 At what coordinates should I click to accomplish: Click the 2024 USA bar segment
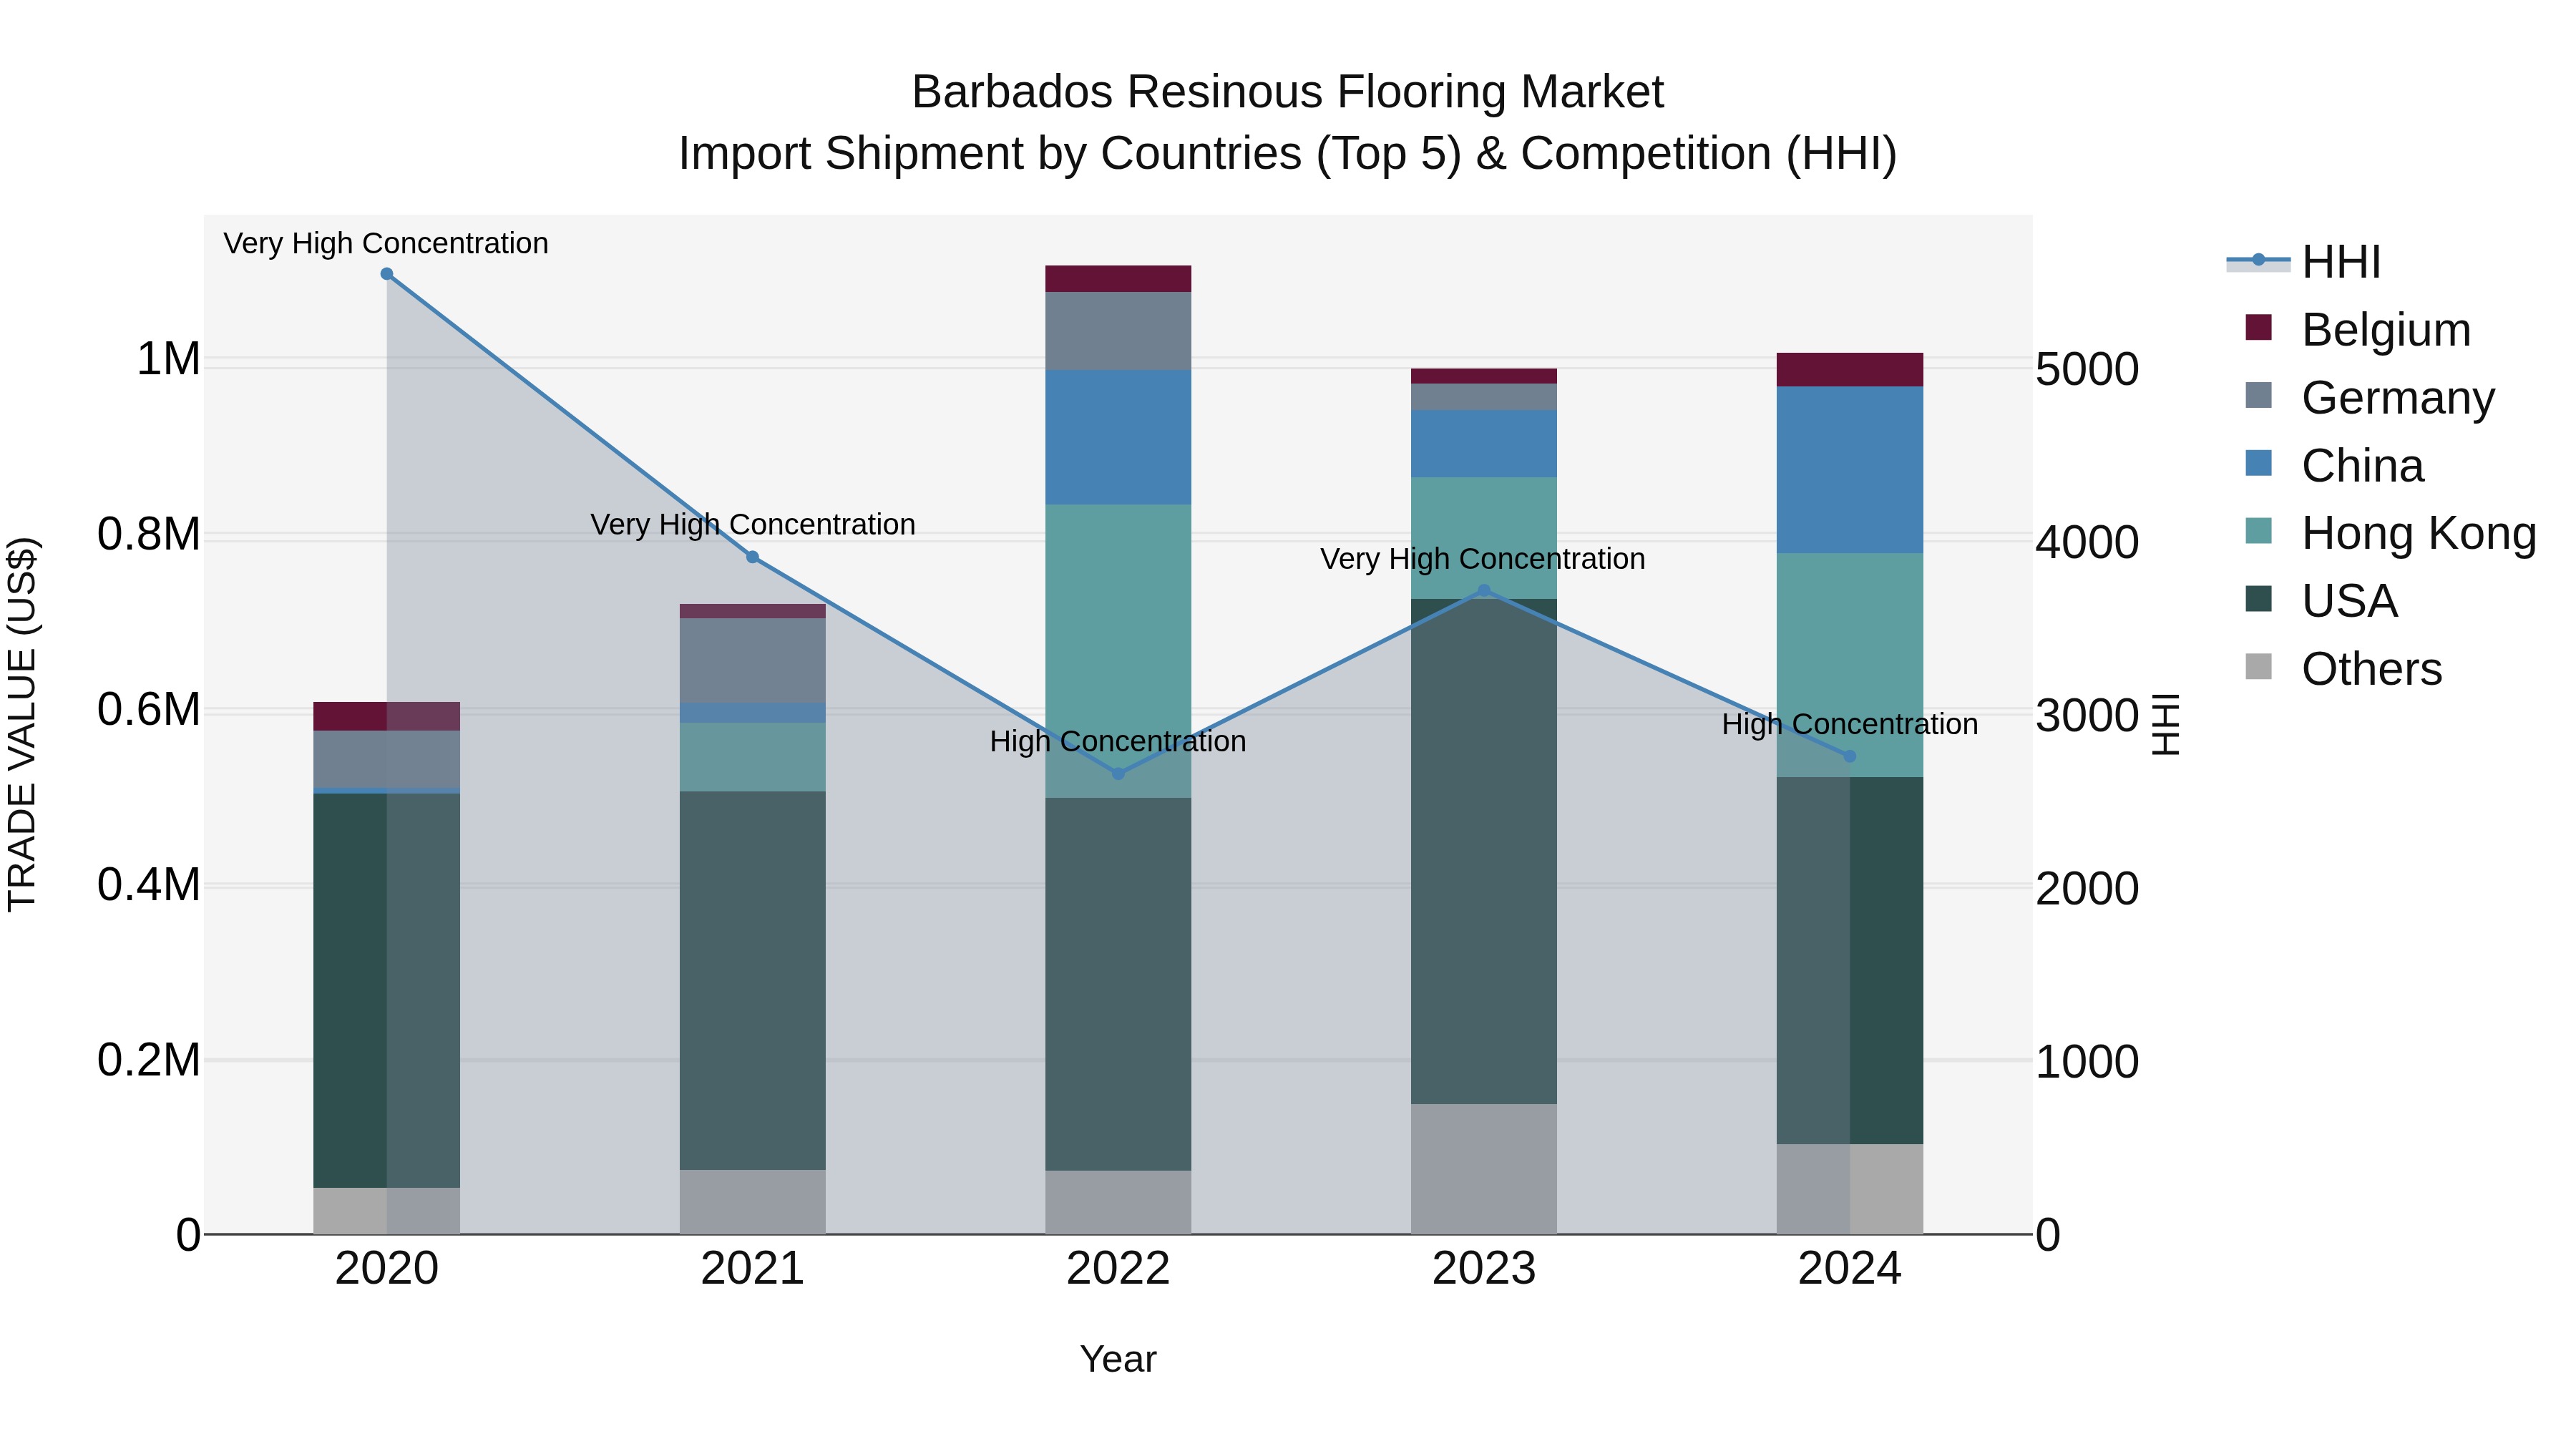(x=1849, y=961)
